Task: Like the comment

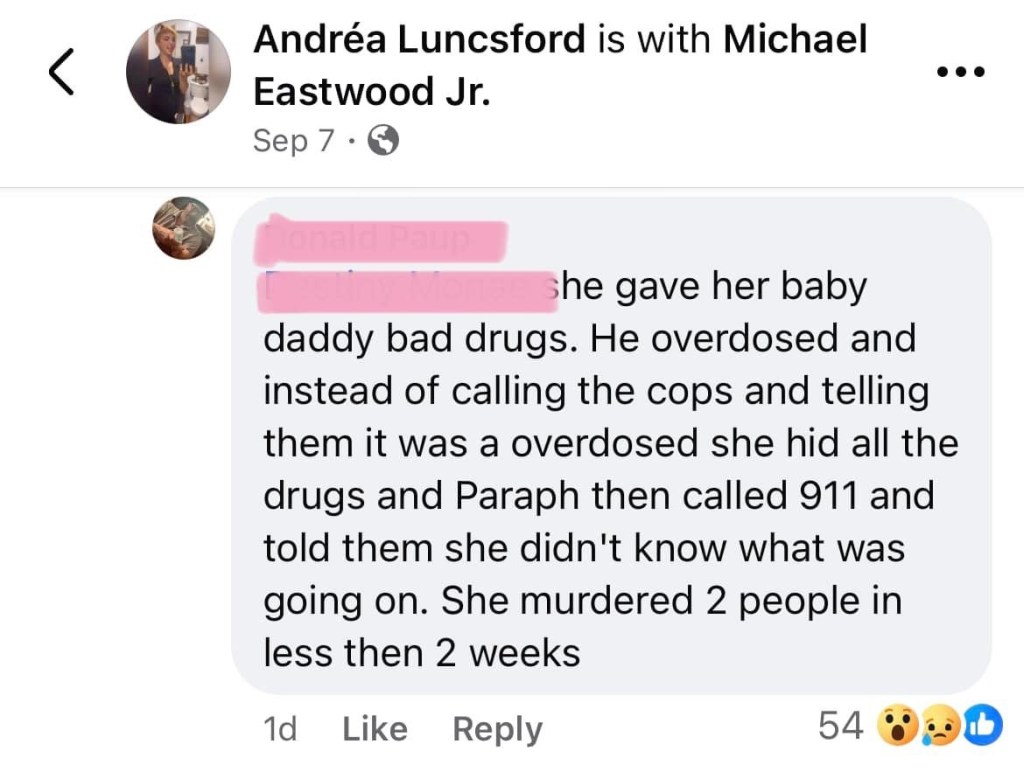Action: [375, 729]
